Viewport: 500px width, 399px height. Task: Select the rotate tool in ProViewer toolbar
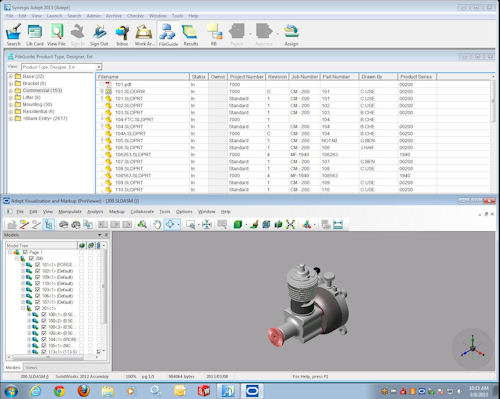[169, 224]
